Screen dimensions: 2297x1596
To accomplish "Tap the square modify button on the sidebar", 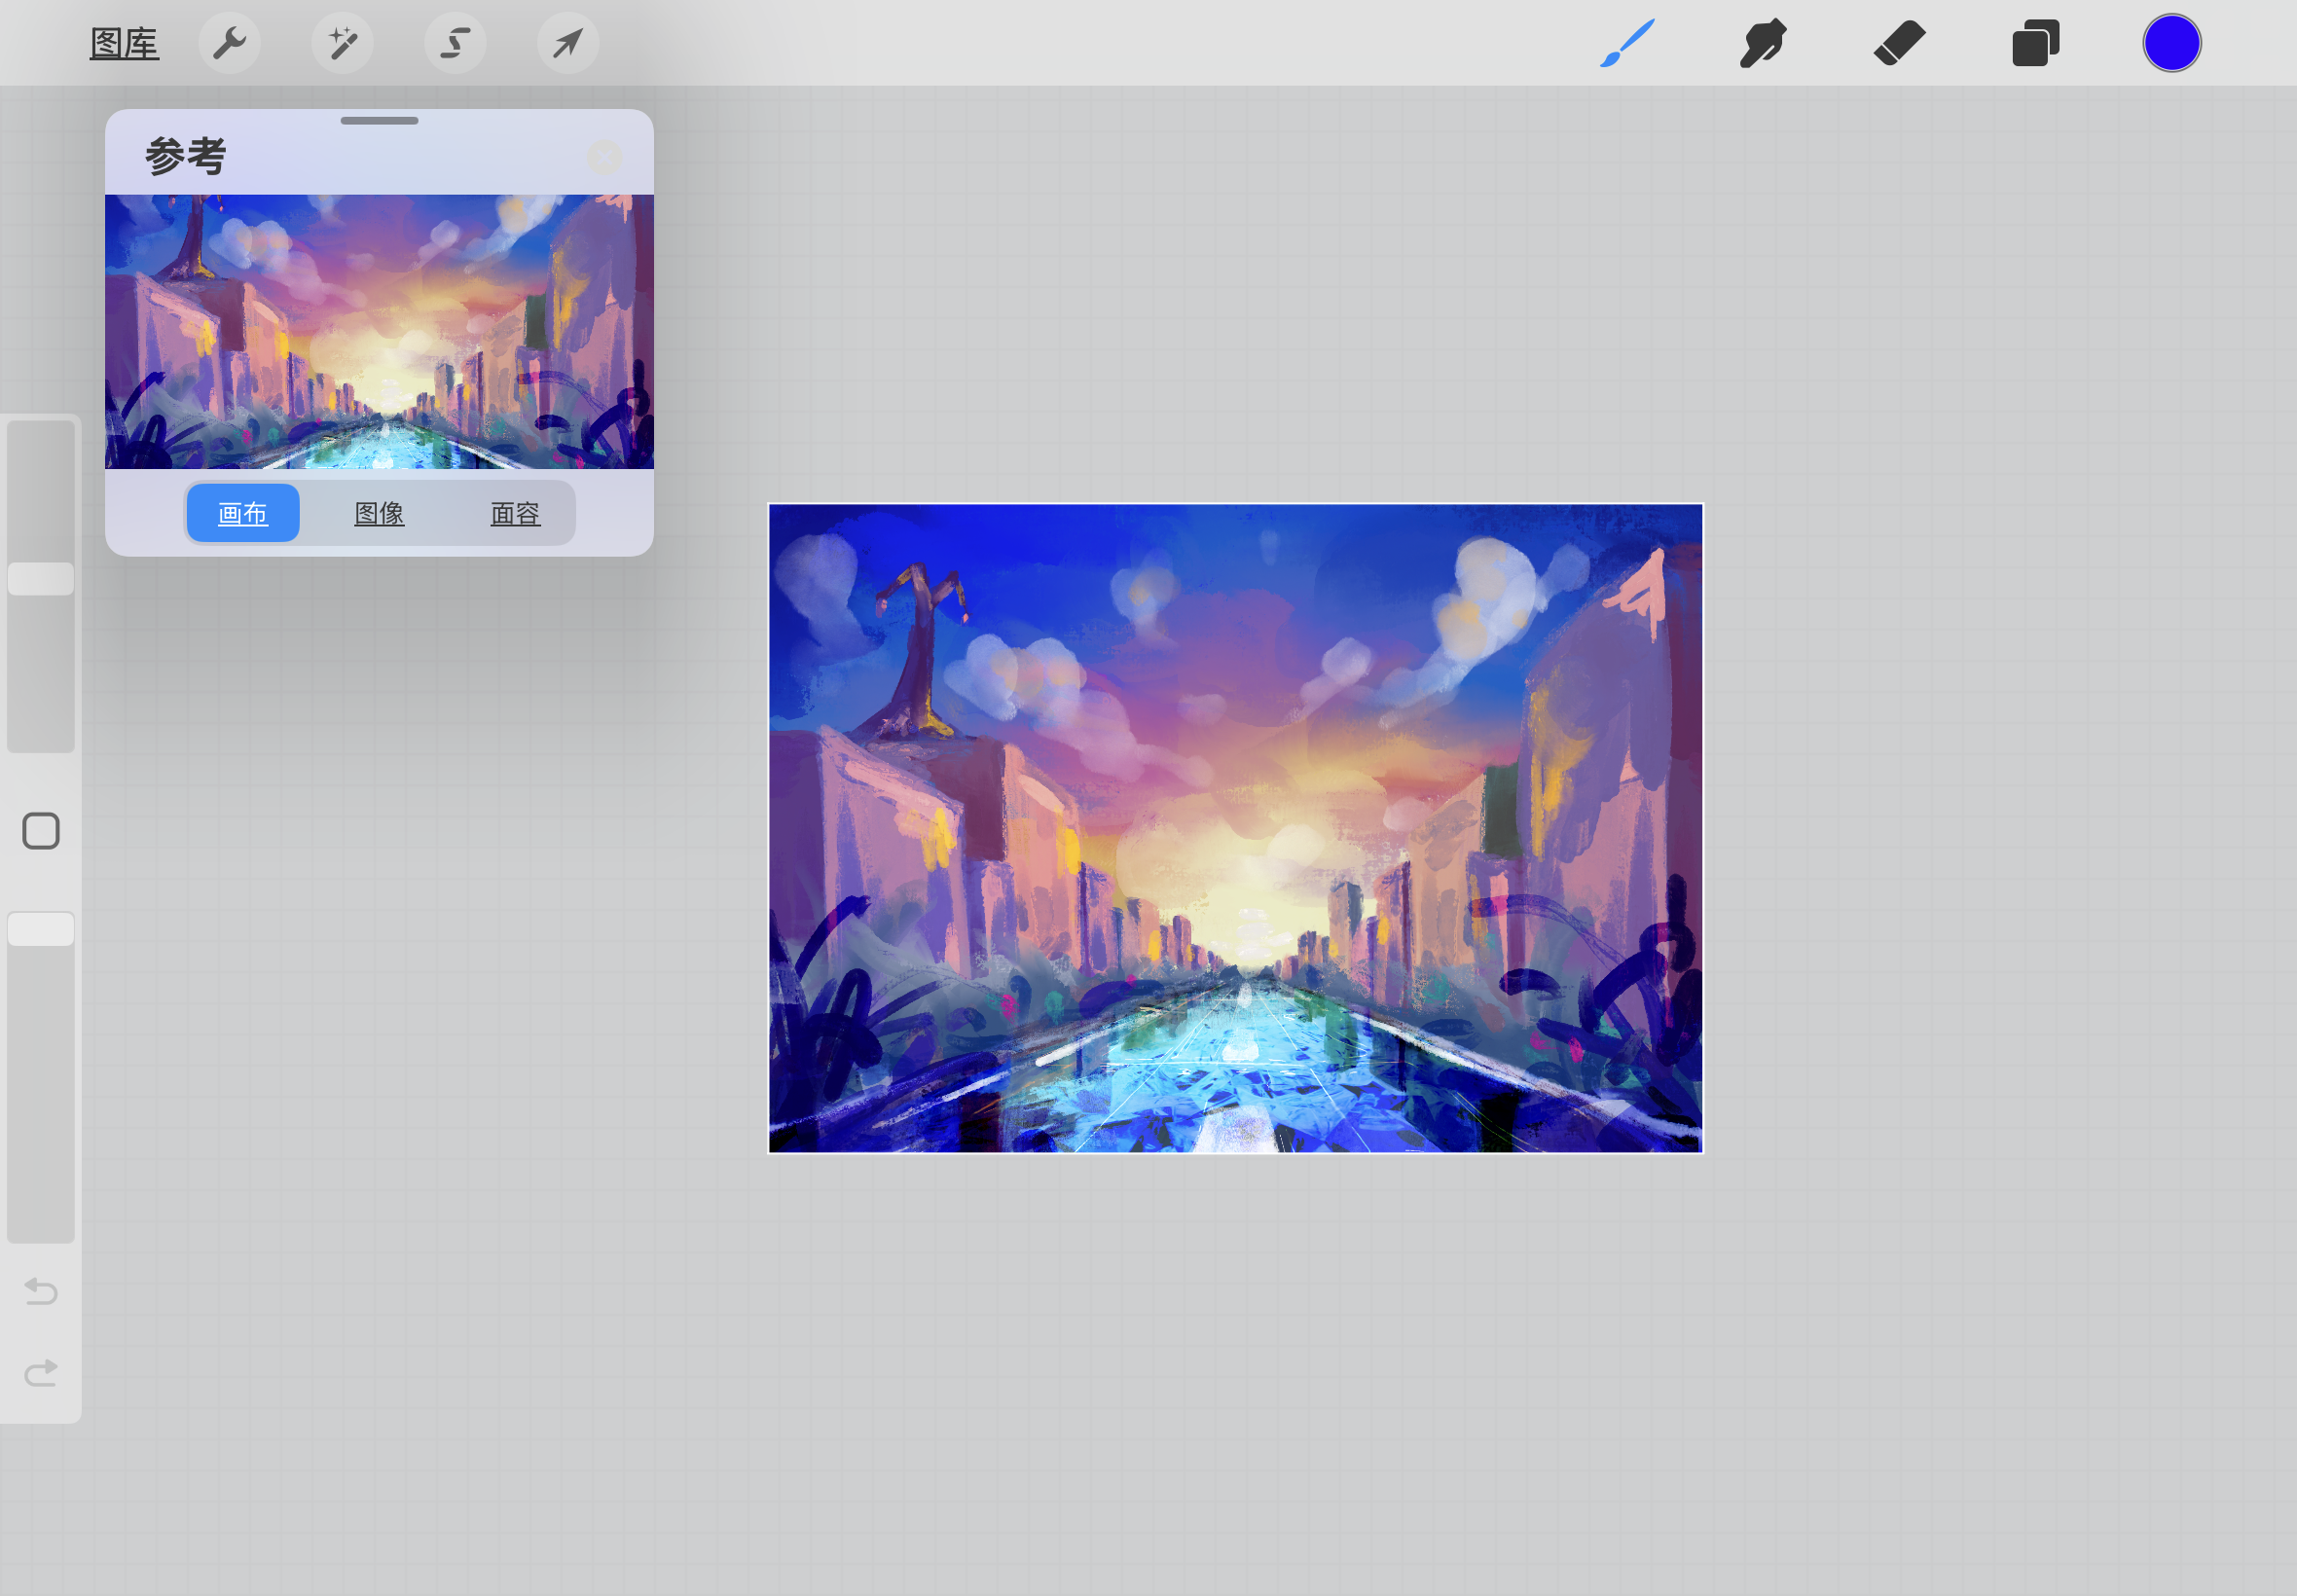I will (x=41, y=831).
